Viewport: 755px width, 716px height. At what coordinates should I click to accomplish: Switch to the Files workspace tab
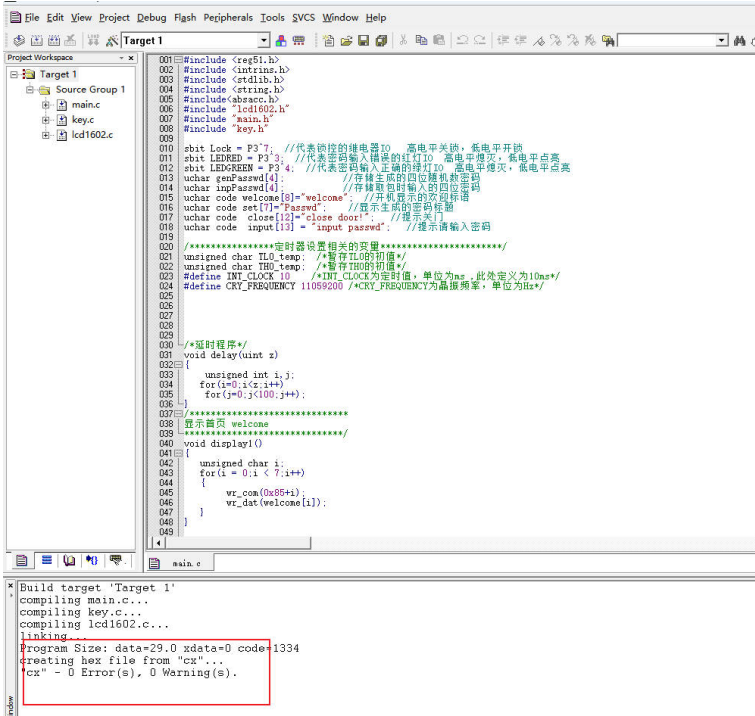22,560
